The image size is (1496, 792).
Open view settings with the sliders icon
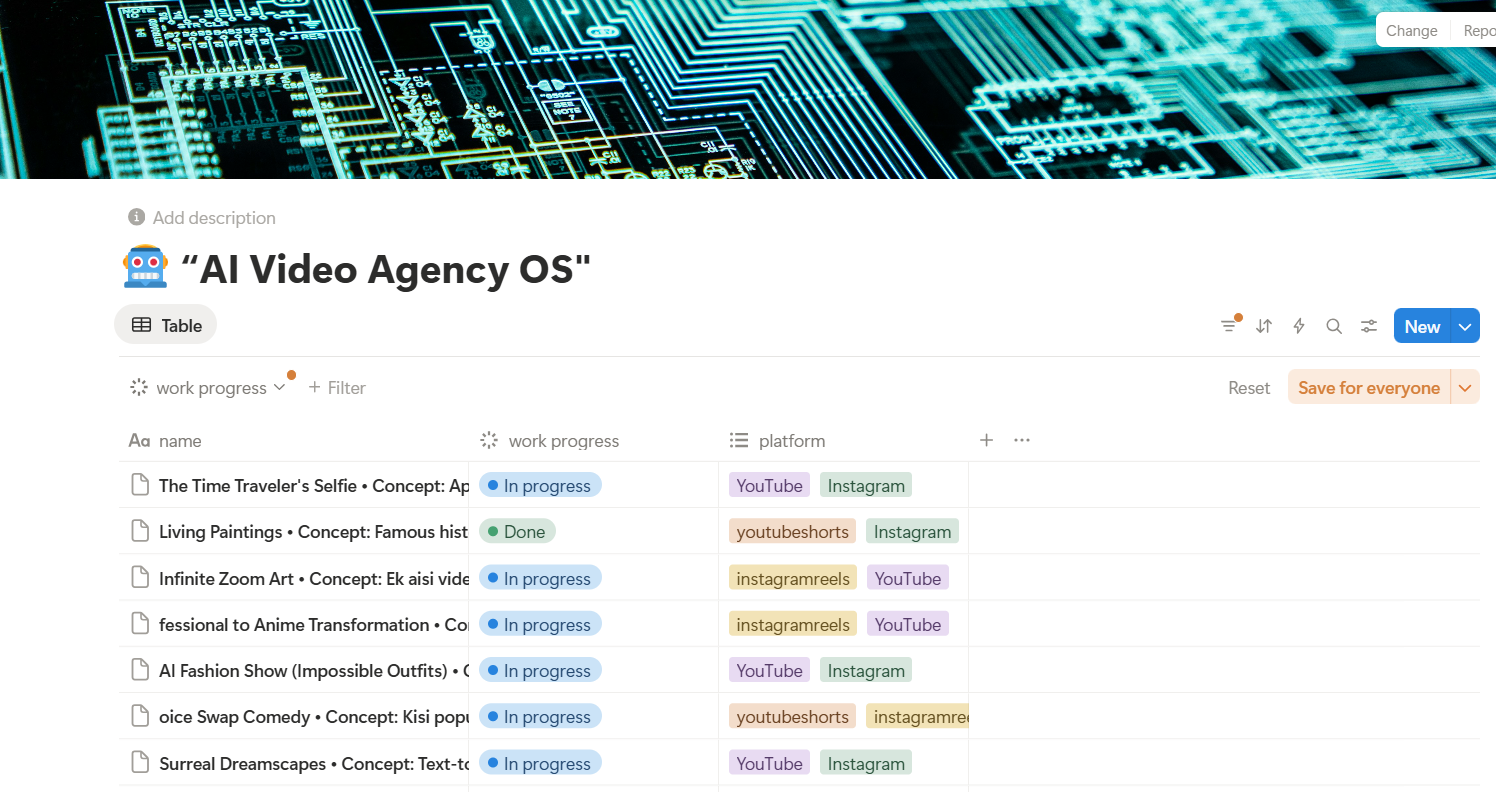point(1368,325)
